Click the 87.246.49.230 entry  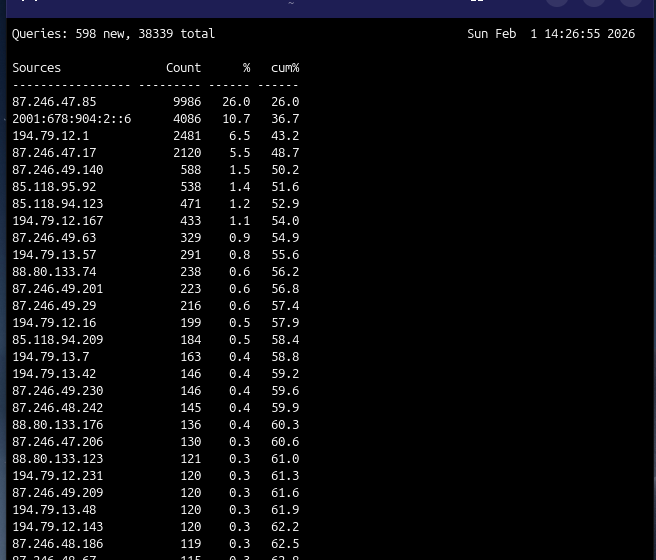click(57, 391)
